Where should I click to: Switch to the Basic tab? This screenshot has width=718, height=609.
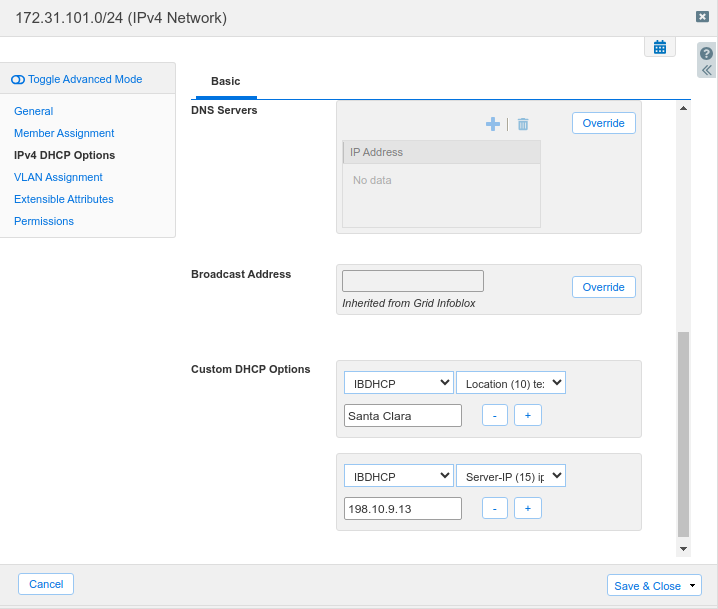click(225, 81)
